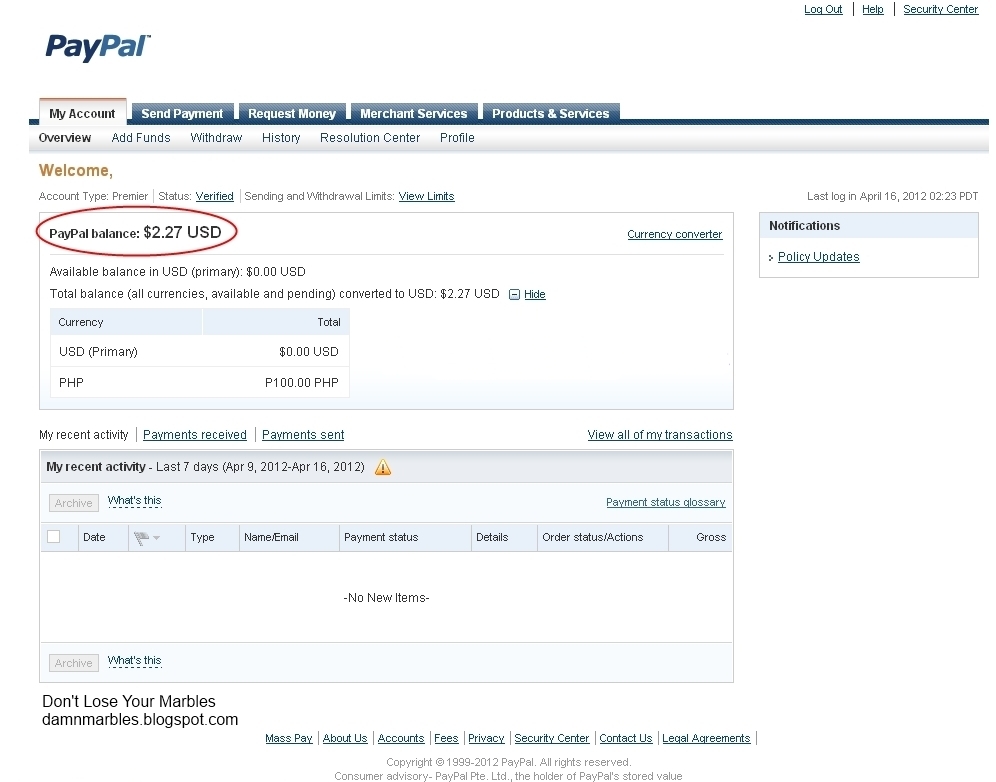Viewport: 996px width, 782px height.
Task: Open the Send Payment tab
Action: pos(182,113)
